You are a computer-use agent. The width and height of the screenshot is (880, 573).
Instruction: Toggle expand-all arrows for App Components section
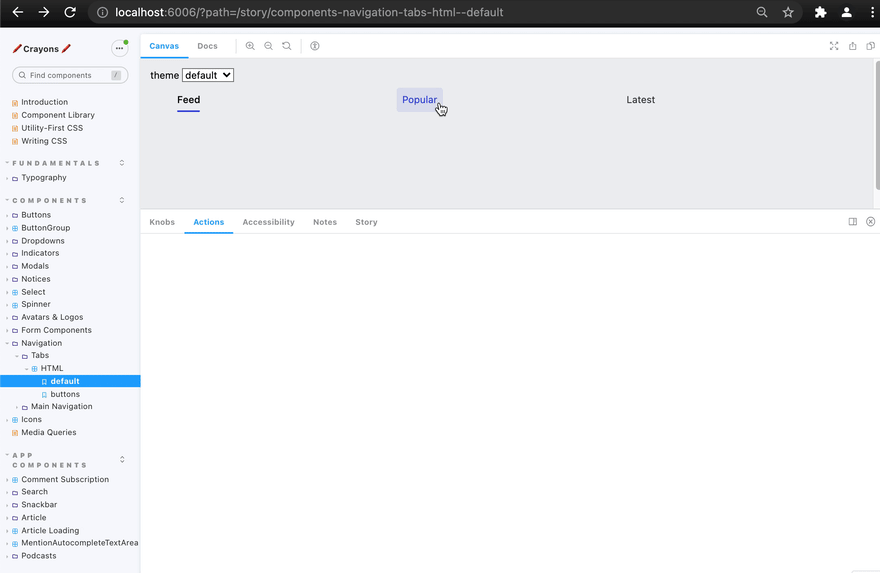click(x=122, y=460)
